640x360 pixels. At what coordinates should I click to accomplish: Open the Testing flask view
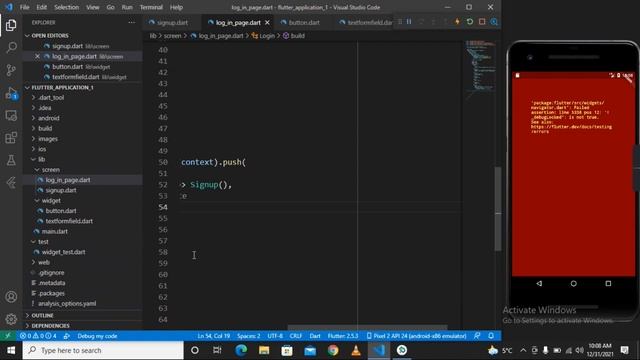pos(11,160)
